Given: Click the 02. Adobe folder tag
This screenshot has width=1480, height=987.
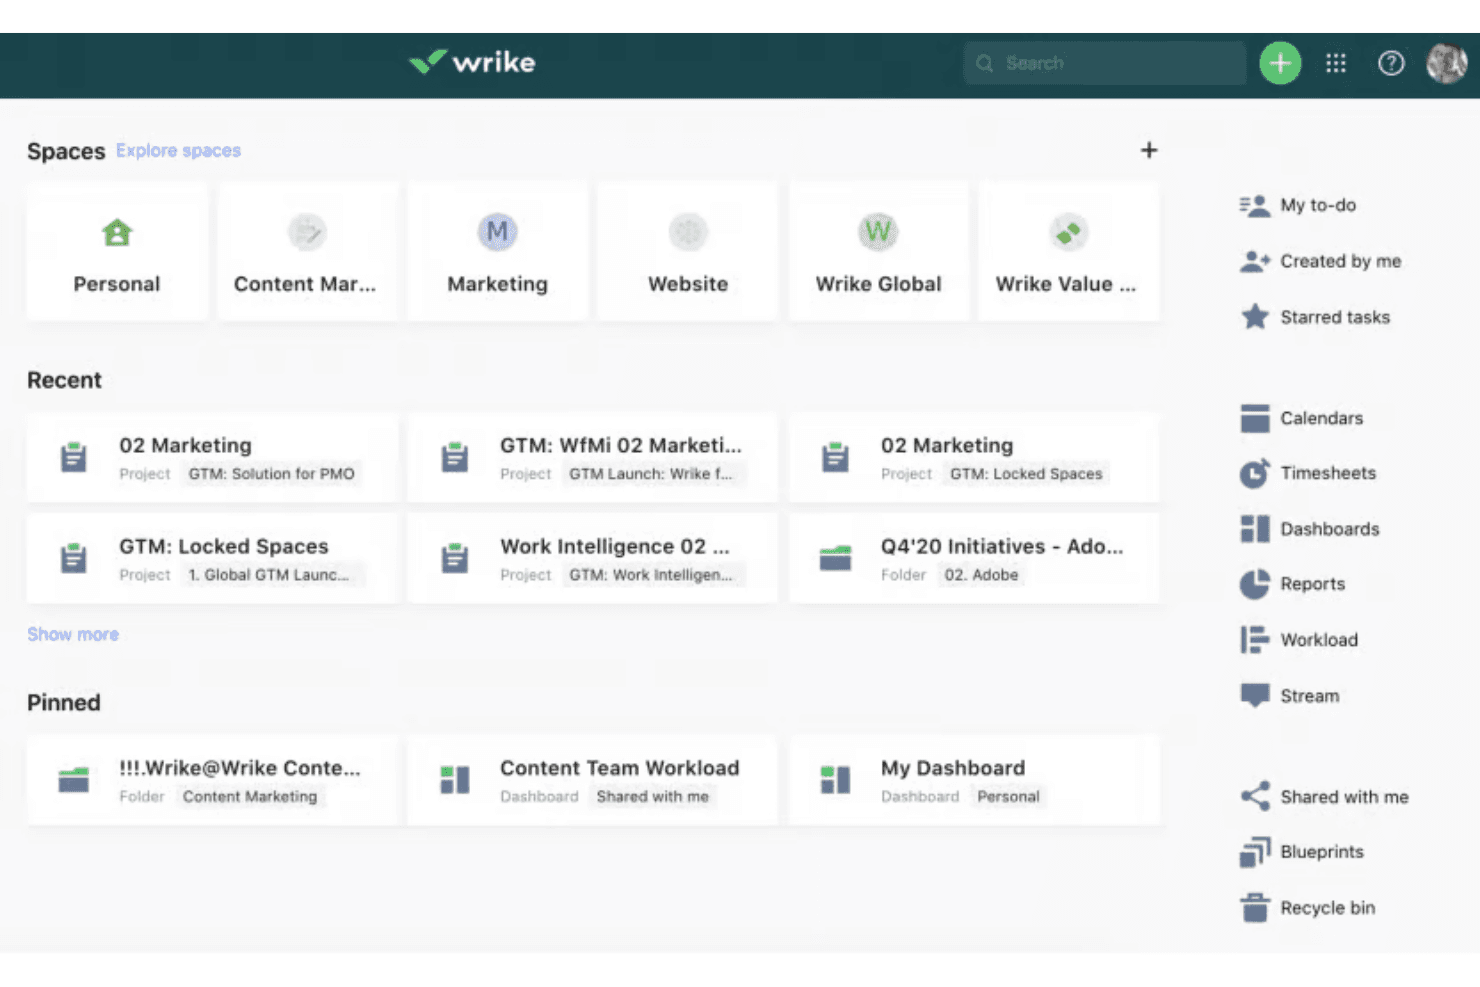Looking at the screenshot, I should pyautogui.click(x=981, y=575).
